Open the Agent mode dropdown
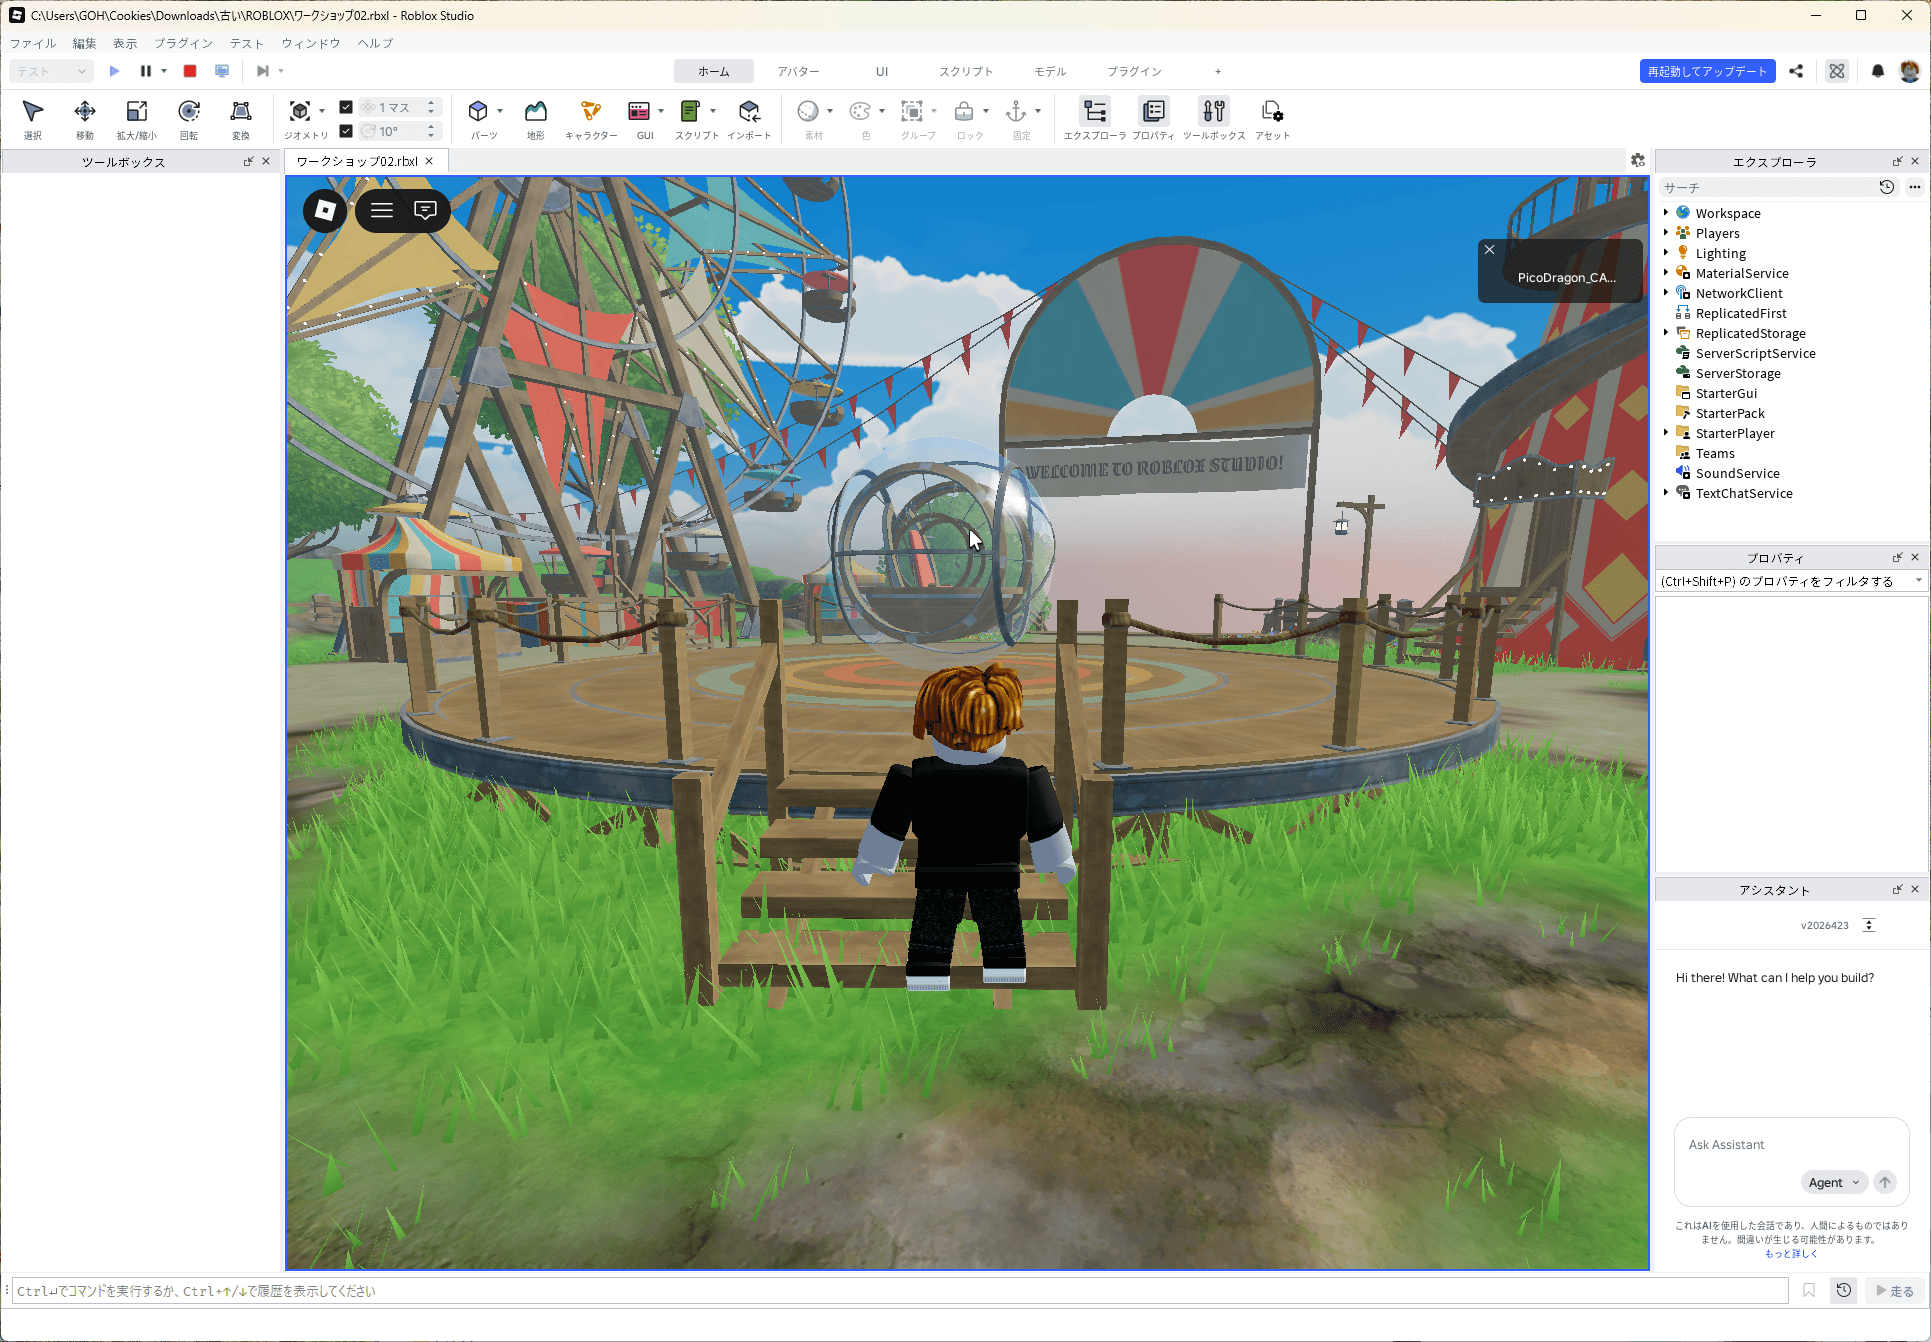The height and width of the screenshot is (1342, 1931). 1834,1182
